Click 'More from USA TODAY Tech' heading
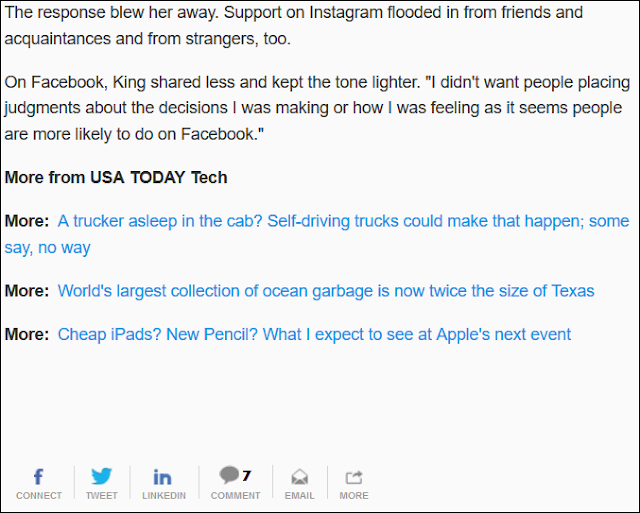 (x=116, y=178)
